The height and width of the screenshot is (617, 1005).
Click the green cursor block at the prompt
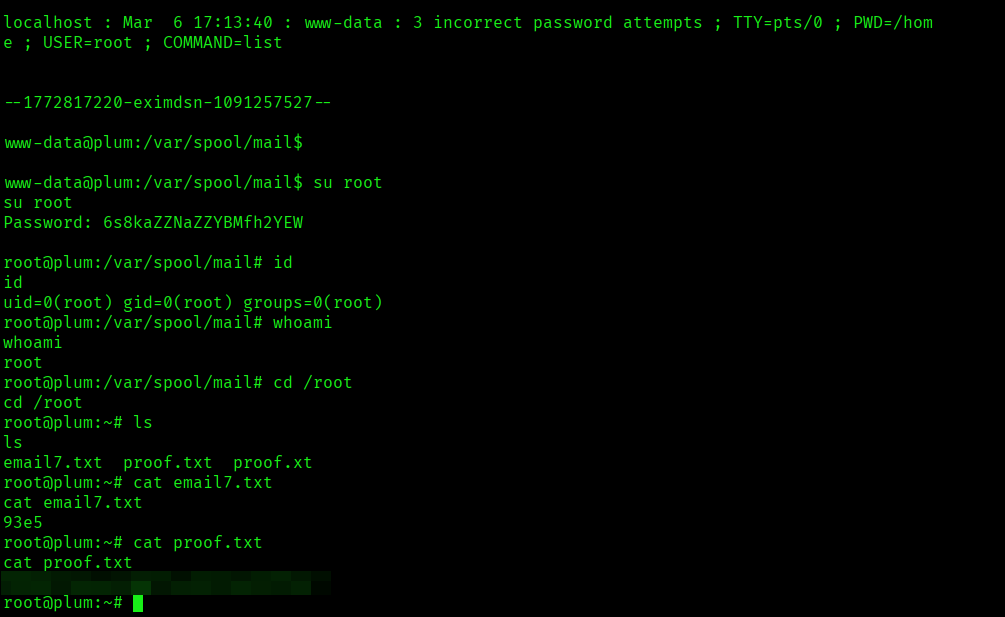click(138, 603)
